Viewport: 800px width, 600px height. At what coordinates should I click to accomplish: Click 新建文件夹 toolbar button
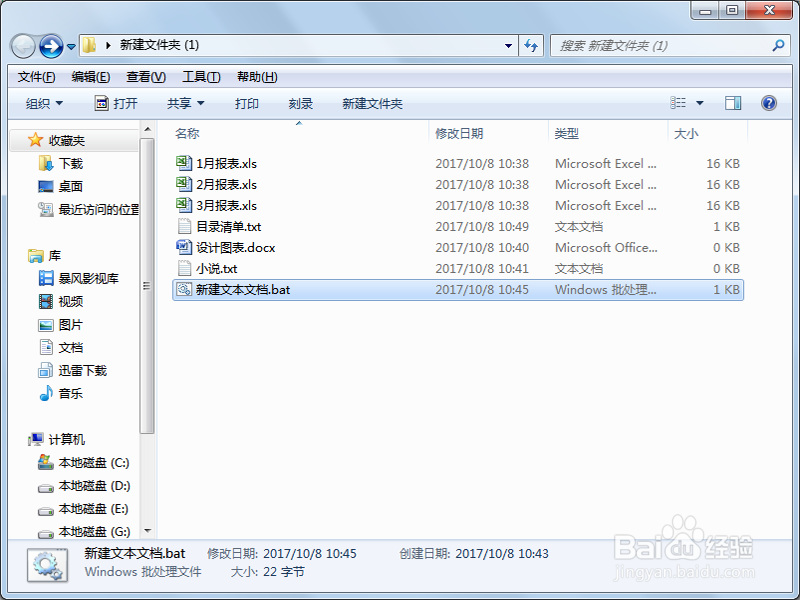(x=372, y=104)
